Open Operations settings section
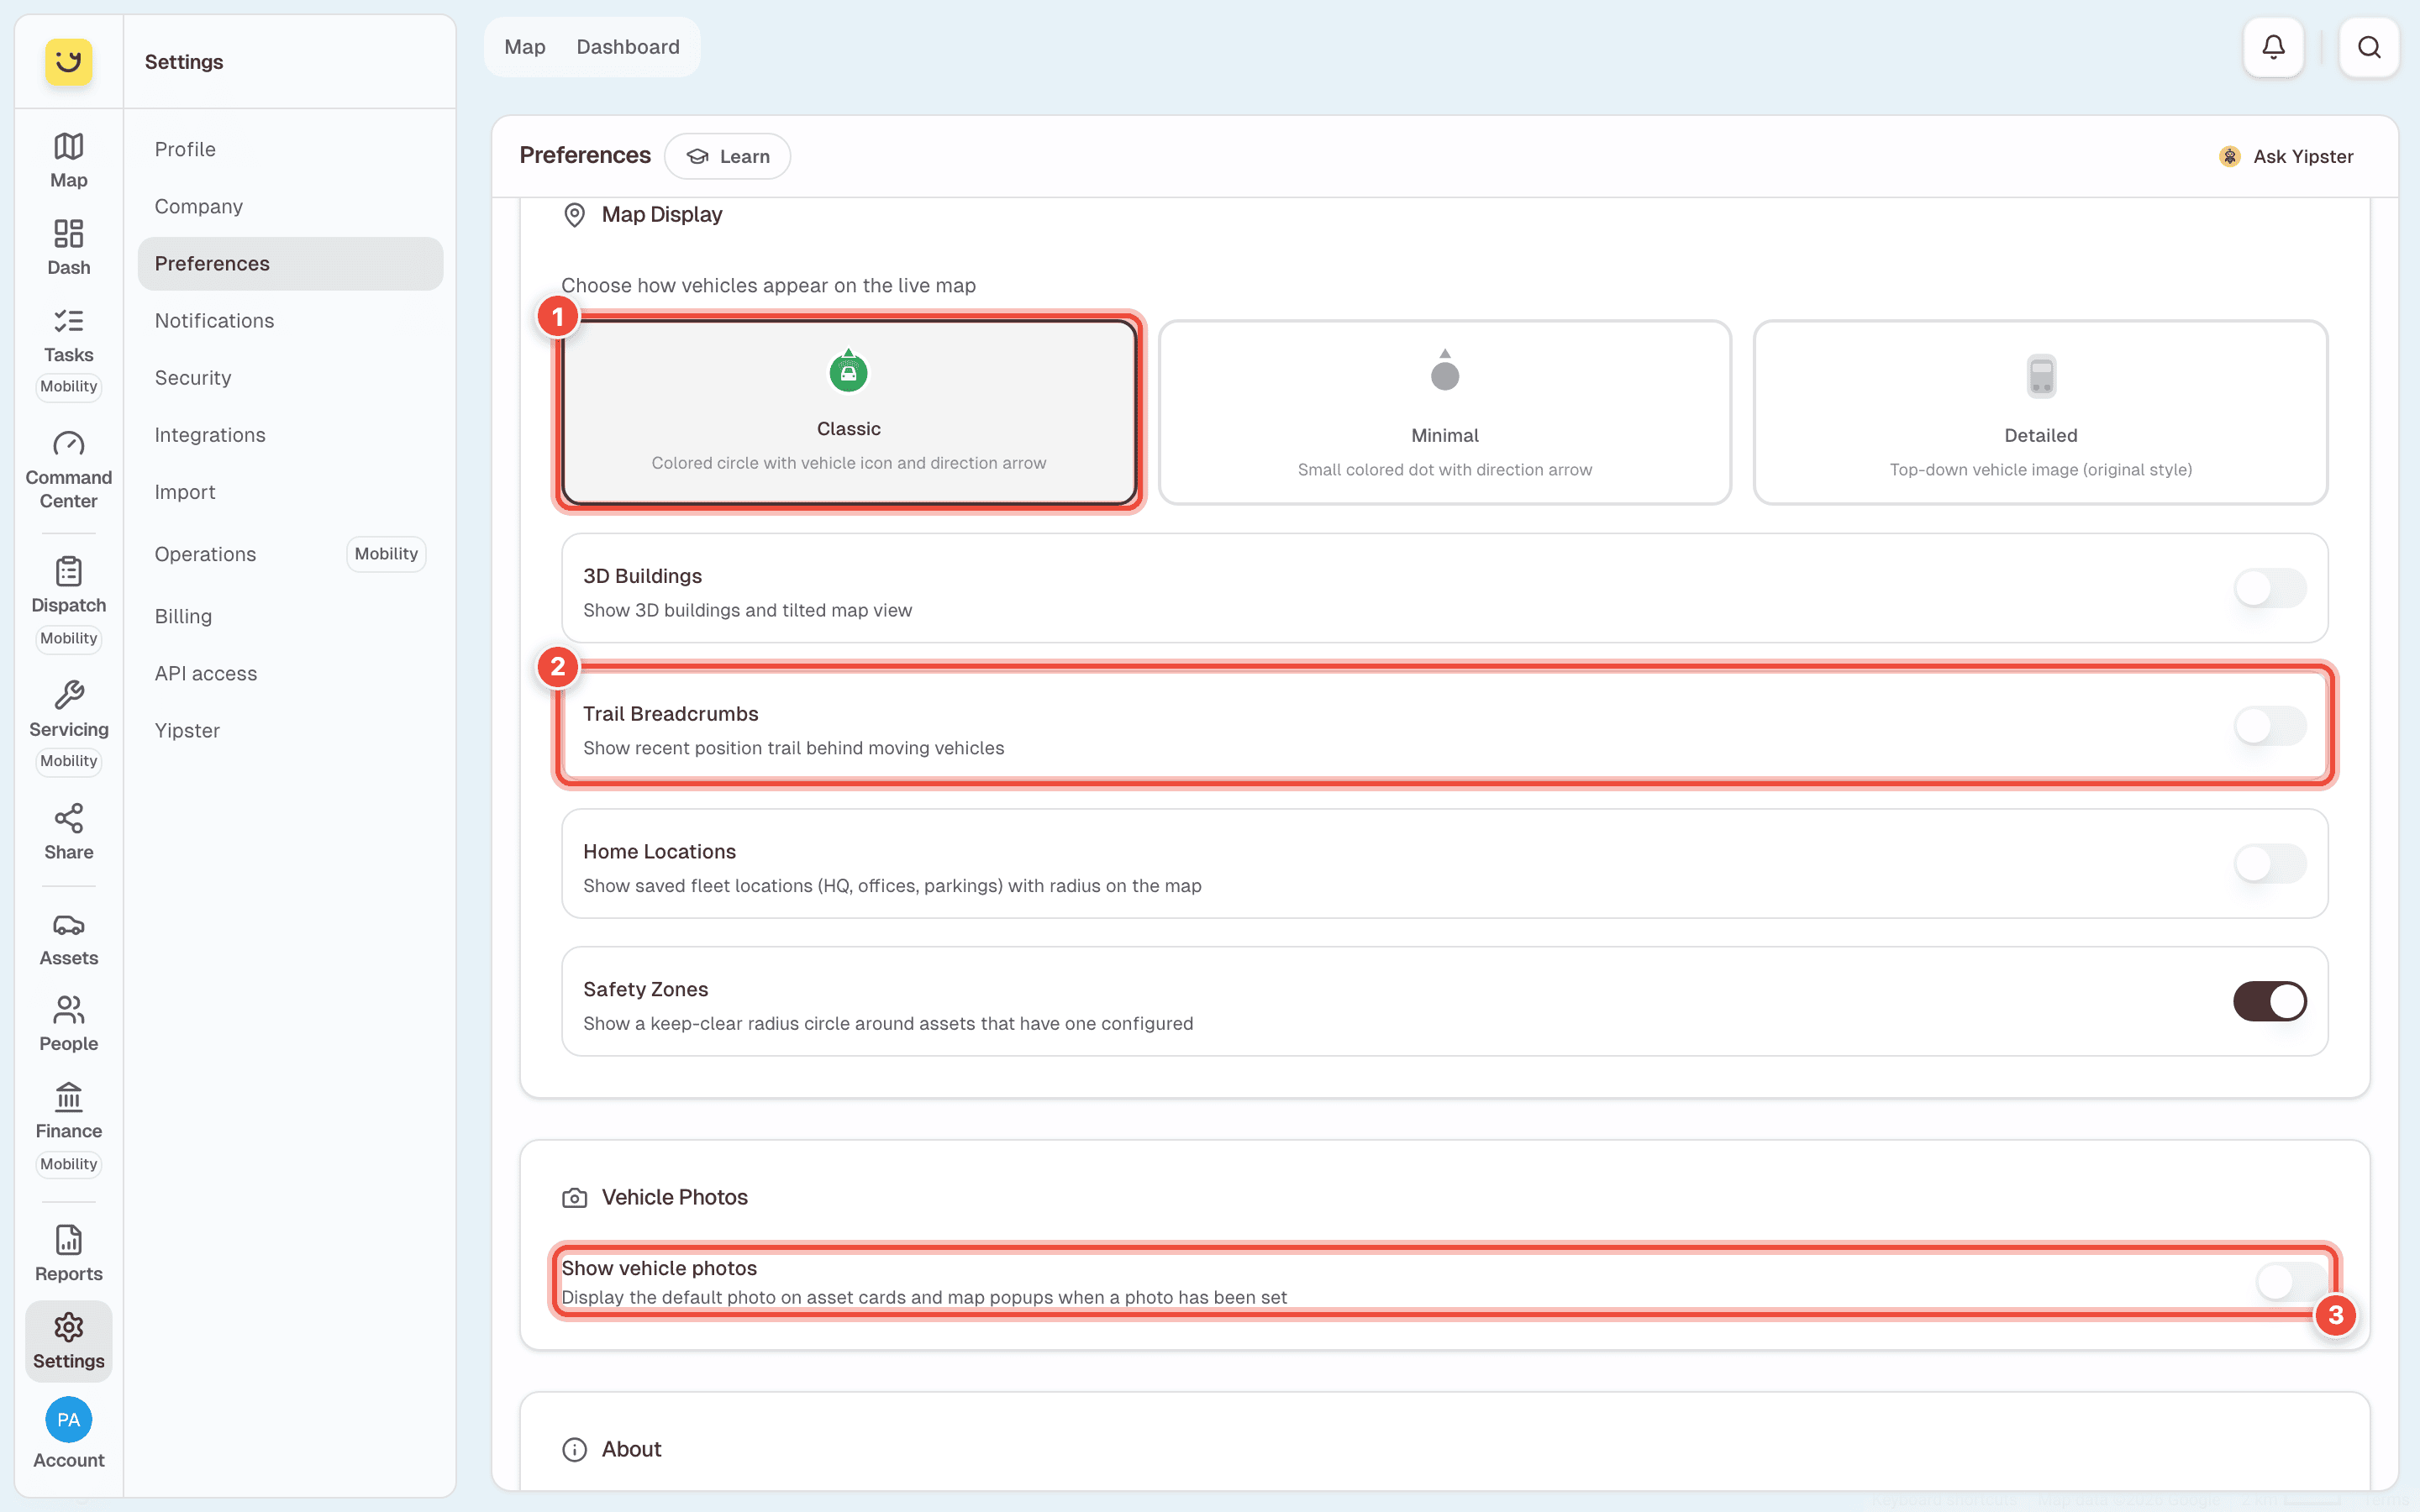The height and width of the screenshot is (1512, 2420). [290, 554]
